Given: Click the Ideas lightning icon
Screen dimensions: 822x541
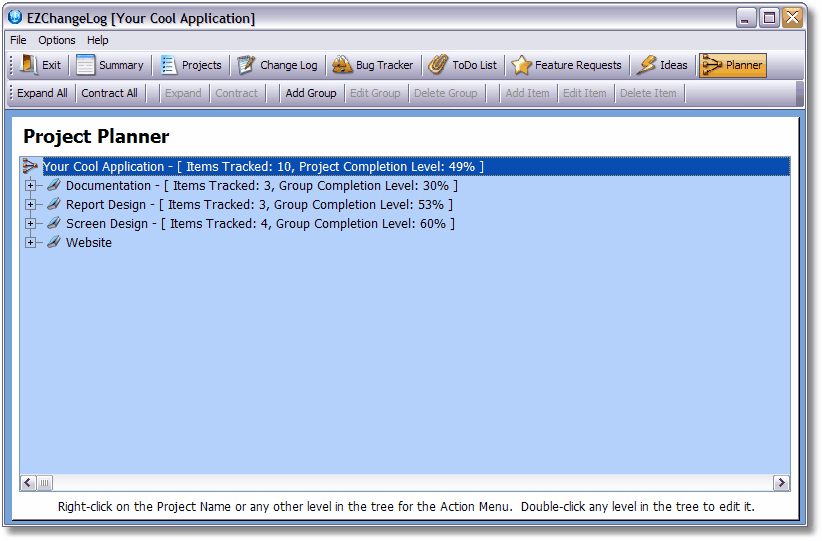Looking at the screenshot, I should (646, 65).
